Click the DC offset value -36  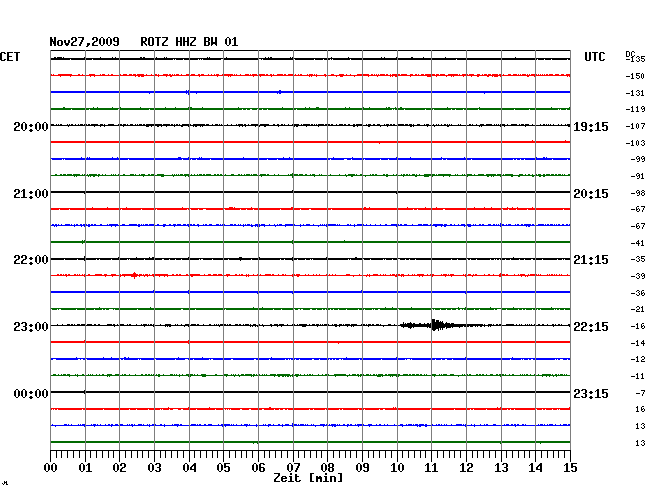[638, 293]
